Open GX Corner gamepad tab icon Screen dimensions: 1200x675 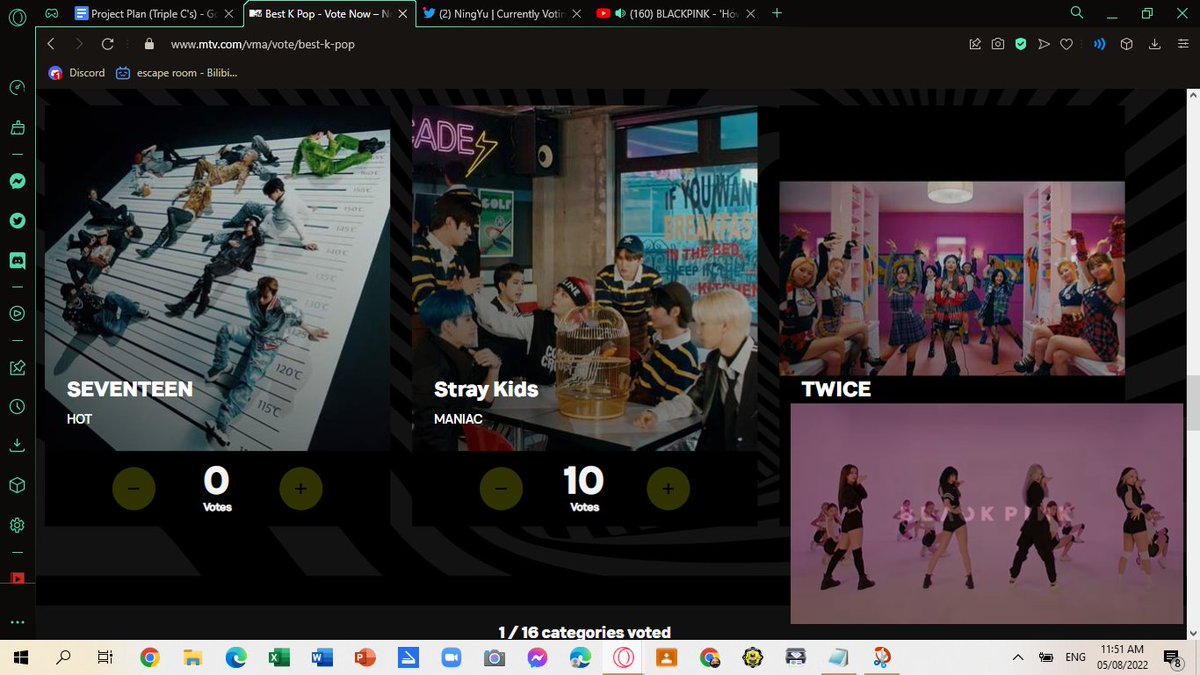[x=51, y=13]
